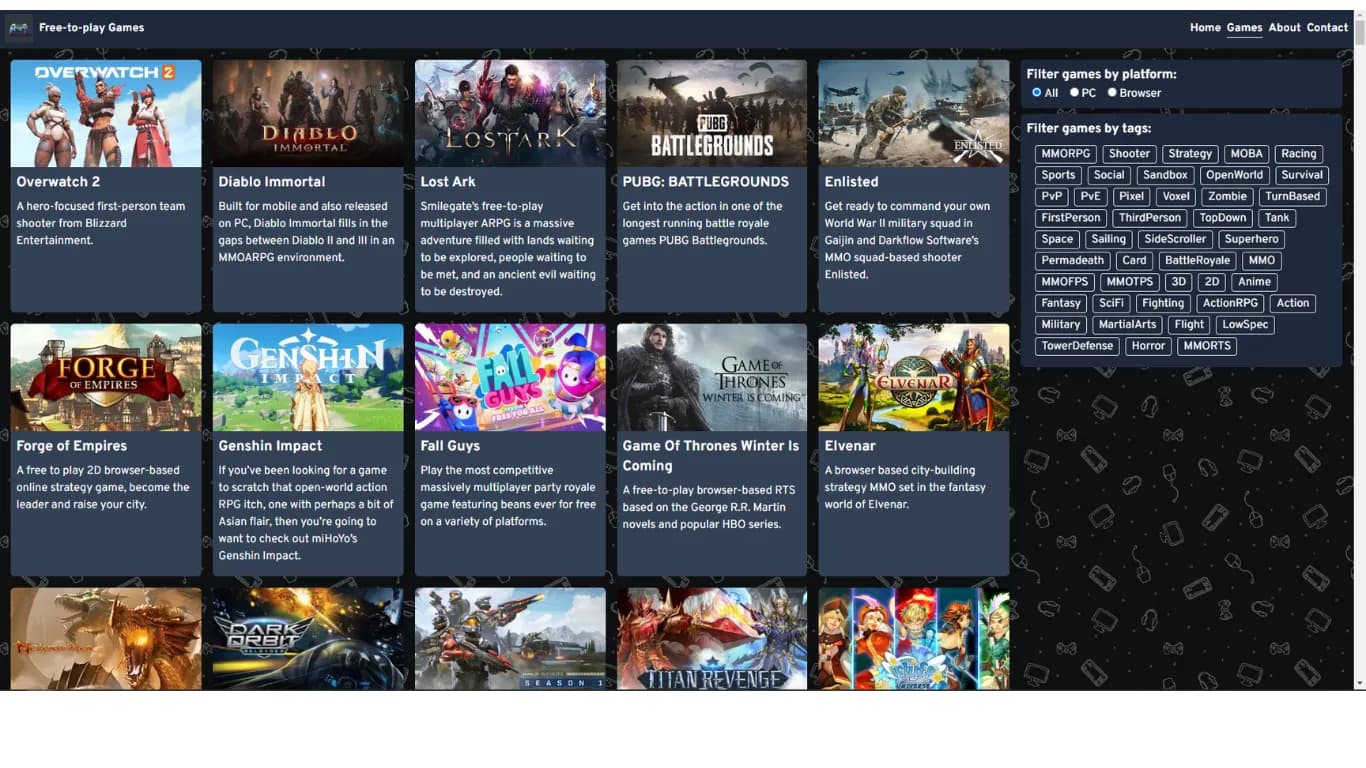Filter games by the MMORPG tag
Image resolution: width=1366 pixels, height=768 pixels.
[x=1065, y=154]
